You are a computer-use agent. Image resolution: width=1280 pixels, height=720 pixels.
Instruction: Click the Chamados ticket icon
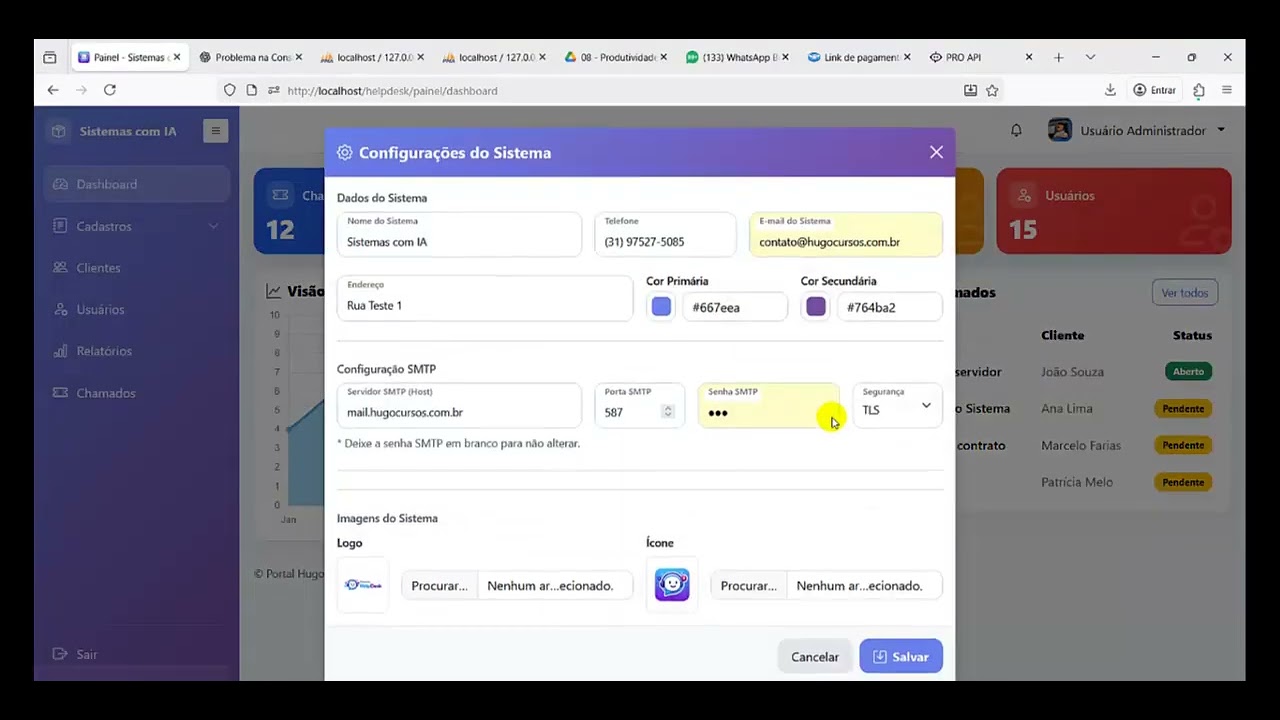click(x=60, y=393)
